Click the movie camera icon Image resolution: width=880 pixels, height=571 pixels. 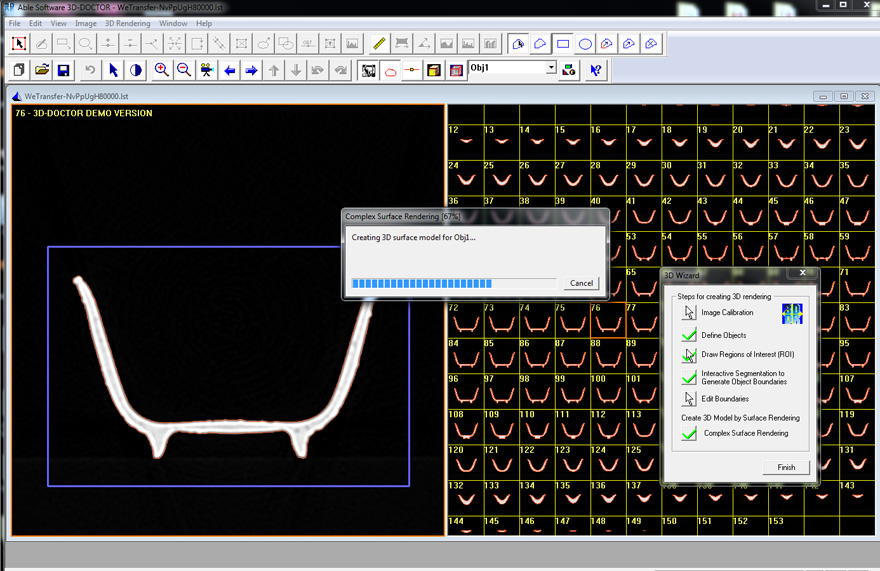click(x=207, y=70)
